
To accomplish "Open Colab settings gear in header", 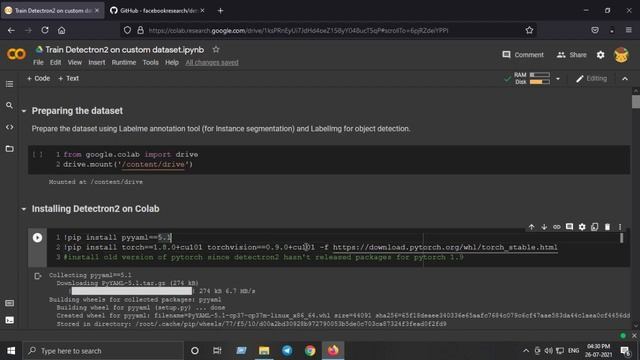I will click(x=600, y=55).
